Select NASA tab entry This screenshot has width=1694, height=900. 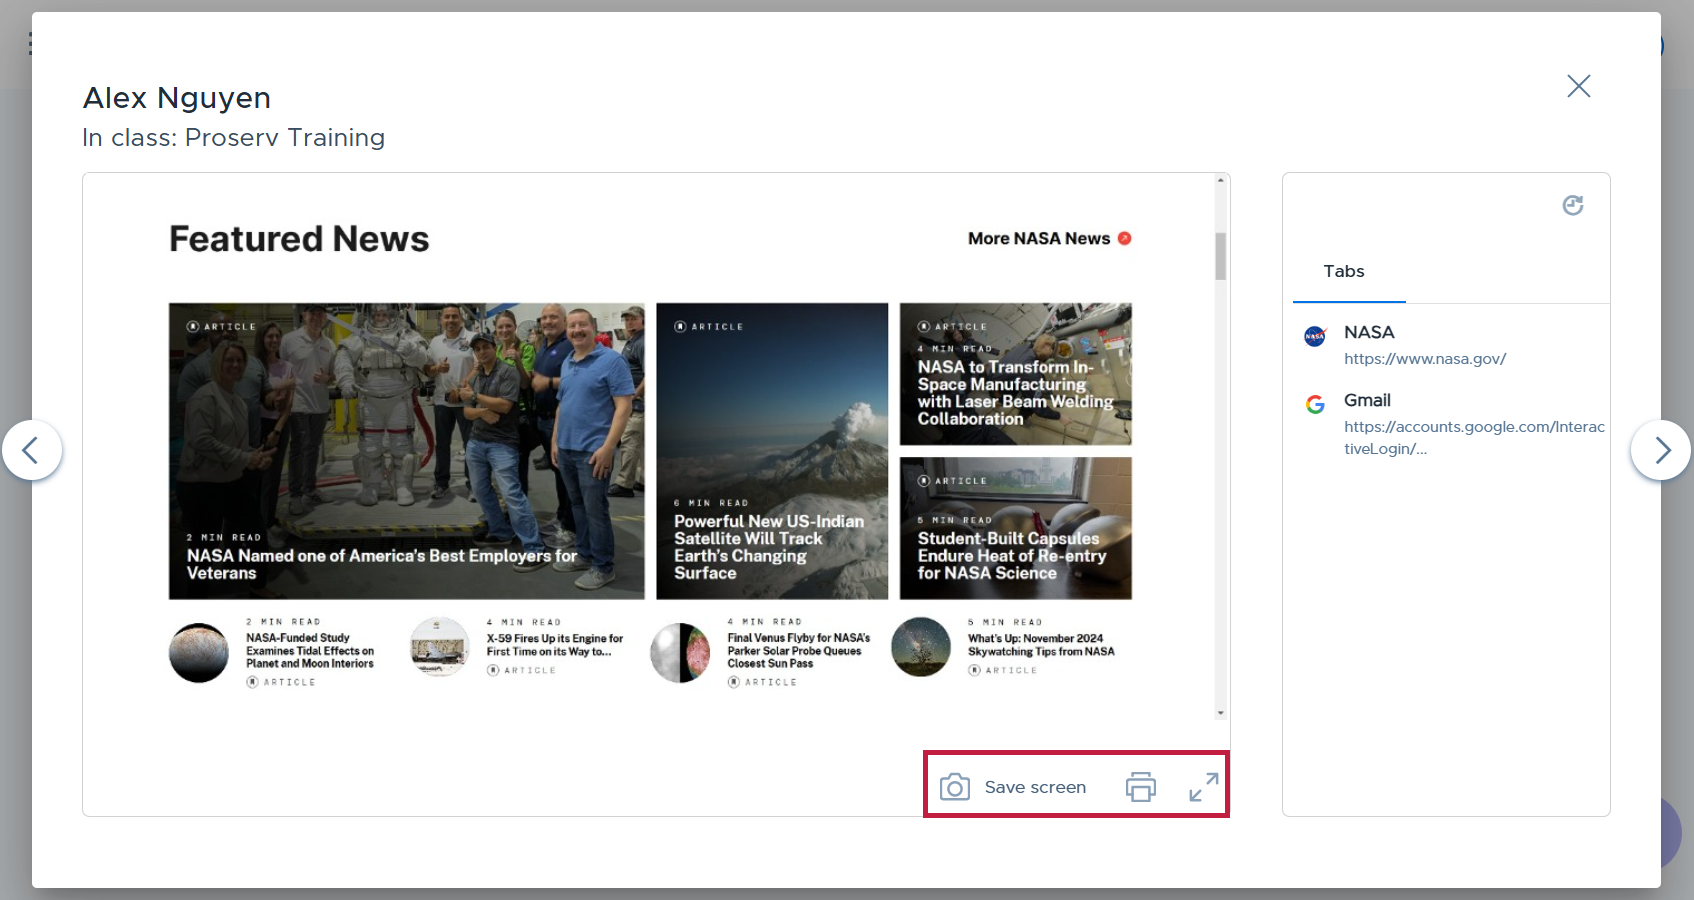coord(1368,332)
